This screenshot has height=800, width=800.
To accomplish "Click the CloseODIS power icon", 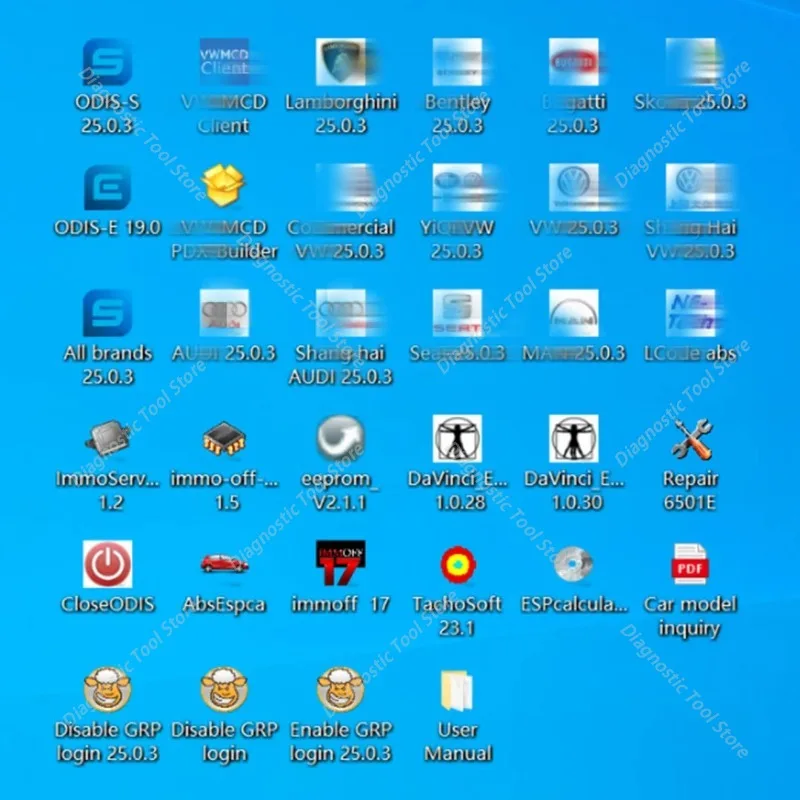I will 107,564.
